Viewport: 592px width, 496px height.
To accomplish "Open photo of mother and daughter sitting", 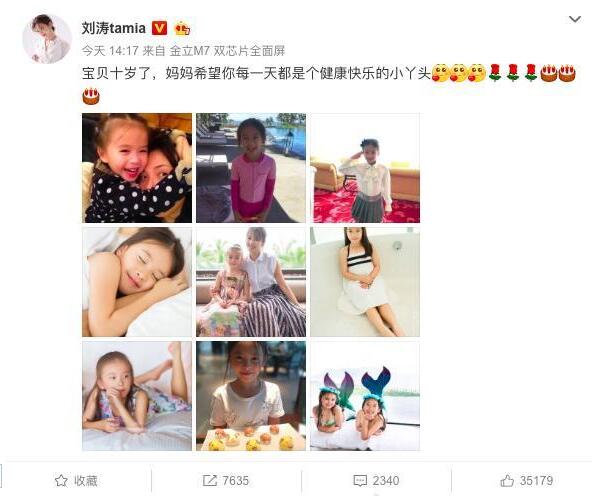I will coord(251,282).
